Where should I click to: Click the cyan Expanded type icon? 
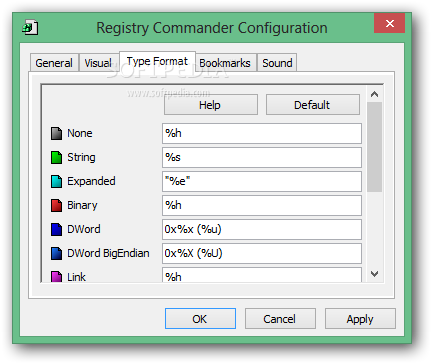pos(56,181)
